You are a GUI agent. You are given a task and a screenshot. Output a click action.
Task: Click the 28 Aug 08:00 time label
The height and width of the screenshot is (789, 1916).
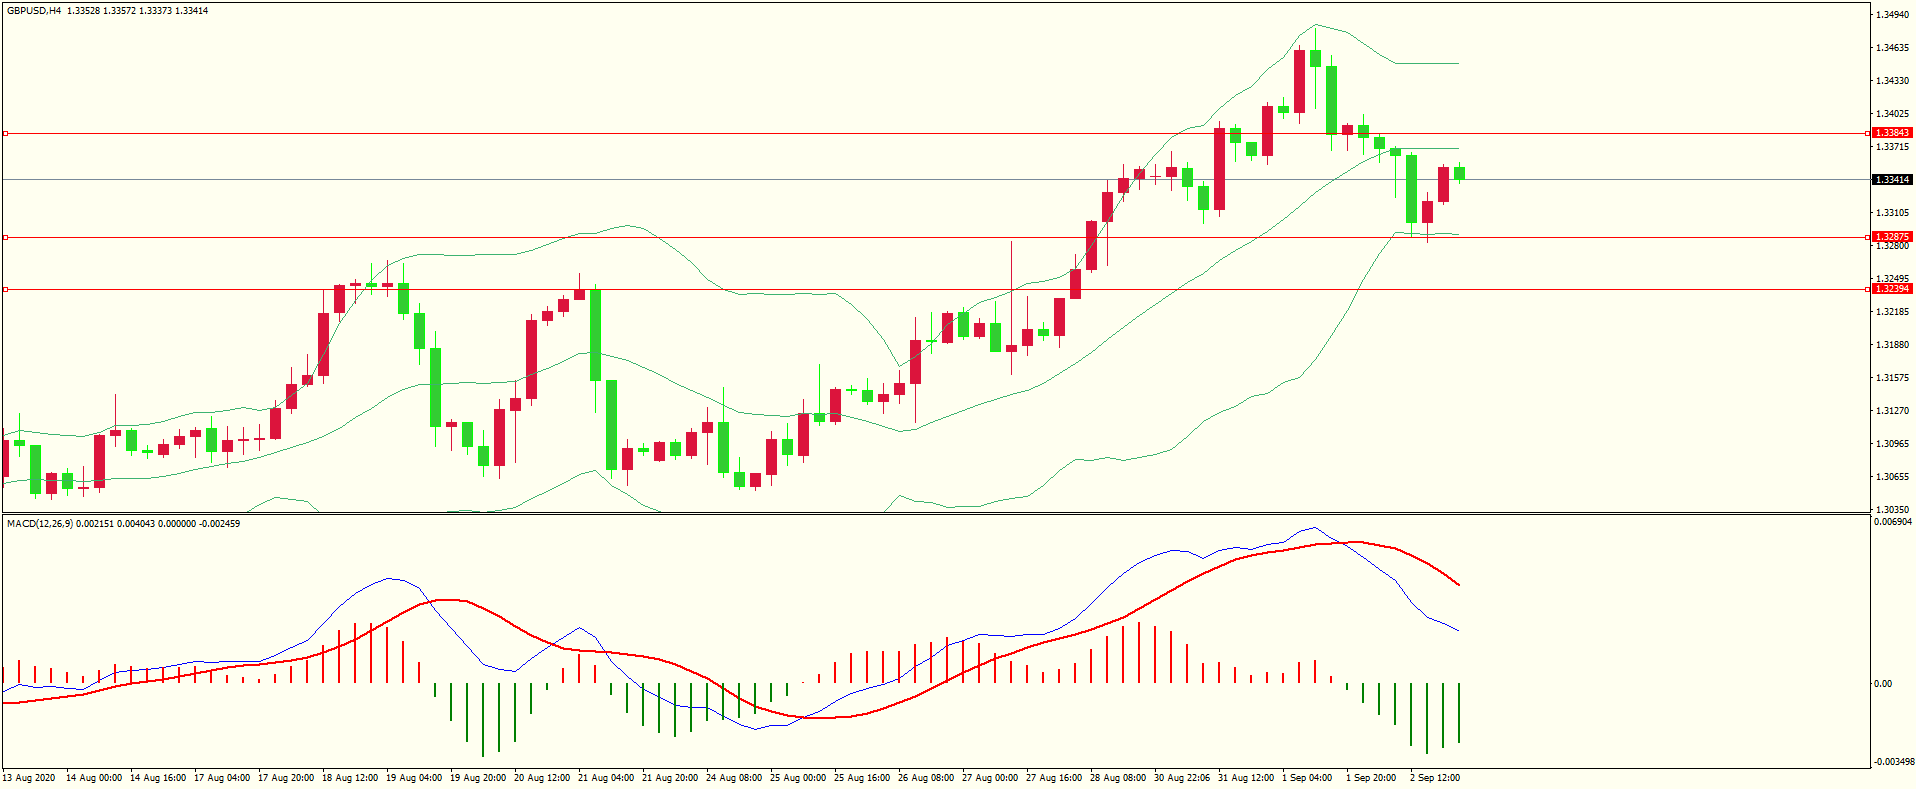(x=1118, y=778)
